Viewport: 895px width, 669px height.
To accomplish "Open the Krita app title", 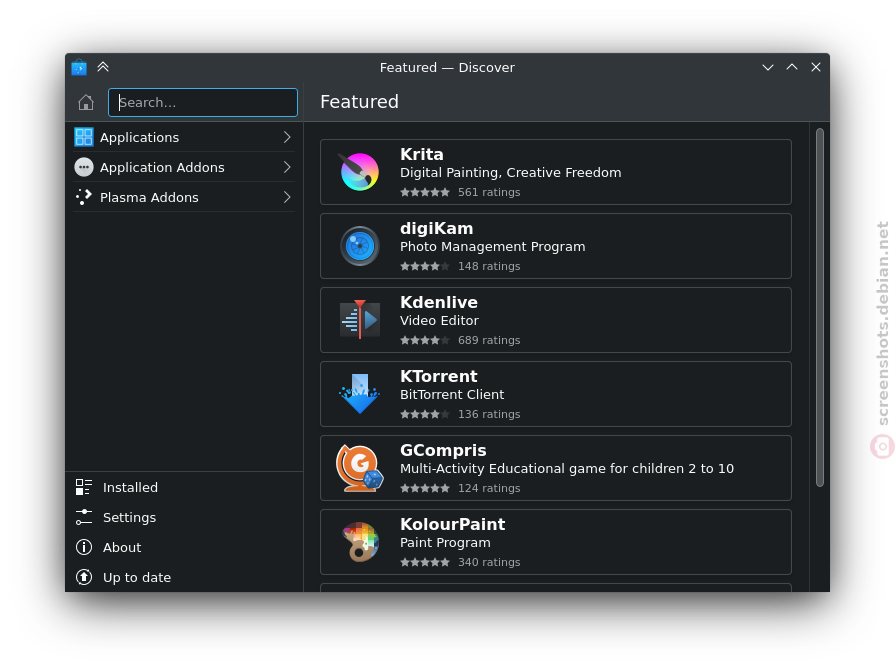I will point(422,154).
